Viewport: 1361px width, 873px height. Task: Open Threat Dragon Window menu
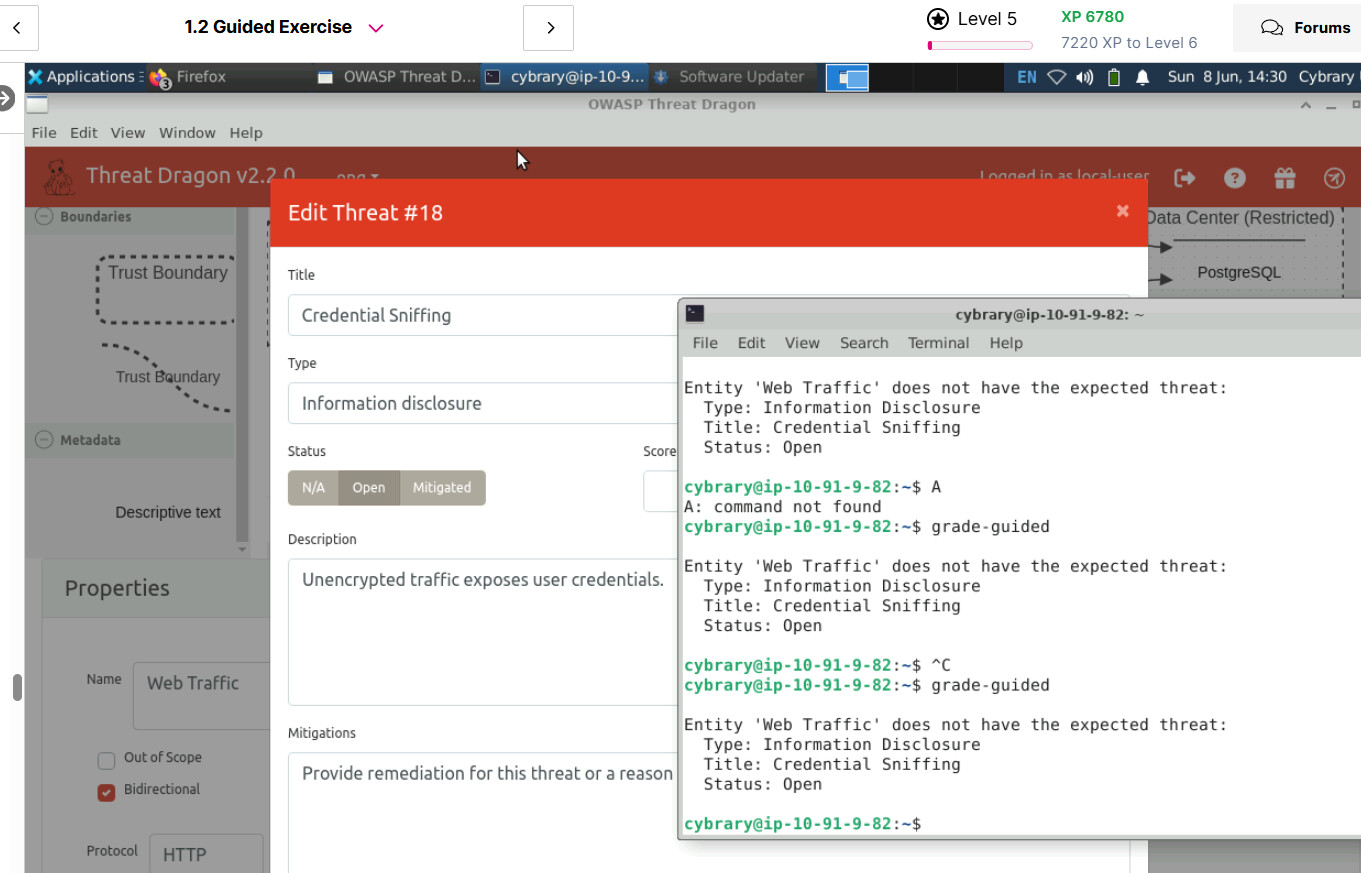coord(187,133)
